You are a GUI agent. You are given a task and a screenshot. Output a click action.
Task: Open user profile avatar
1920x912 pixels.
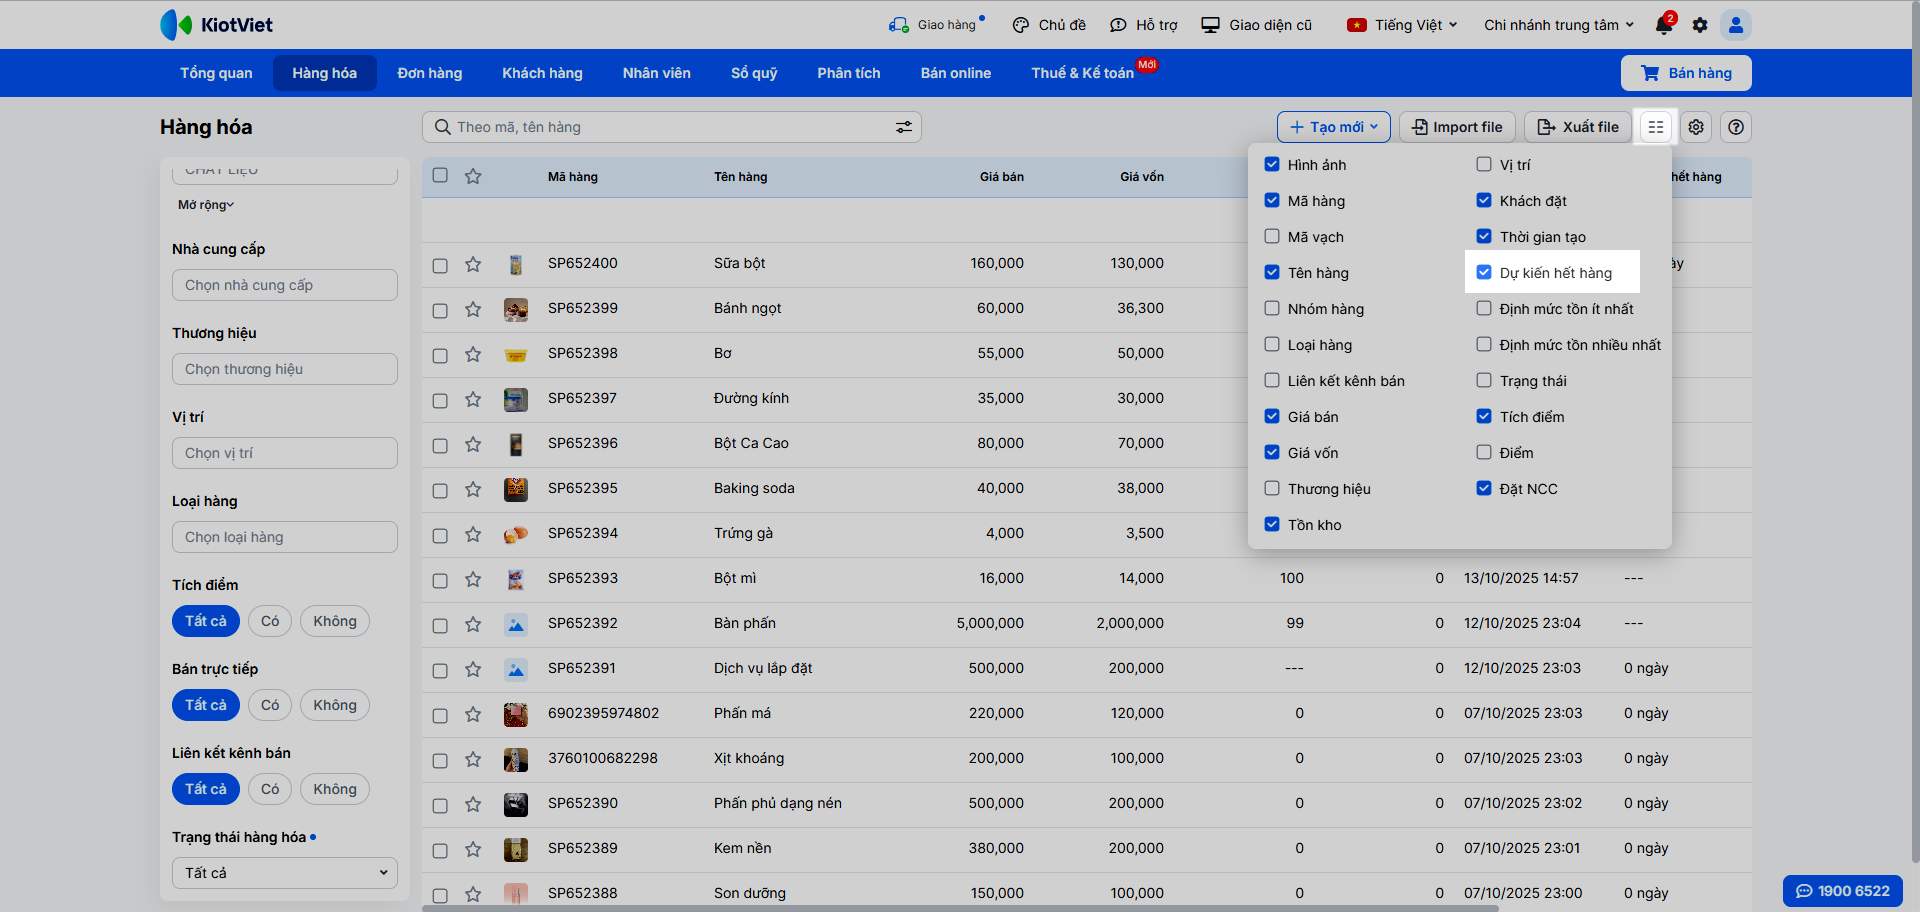pos(1736,25)
